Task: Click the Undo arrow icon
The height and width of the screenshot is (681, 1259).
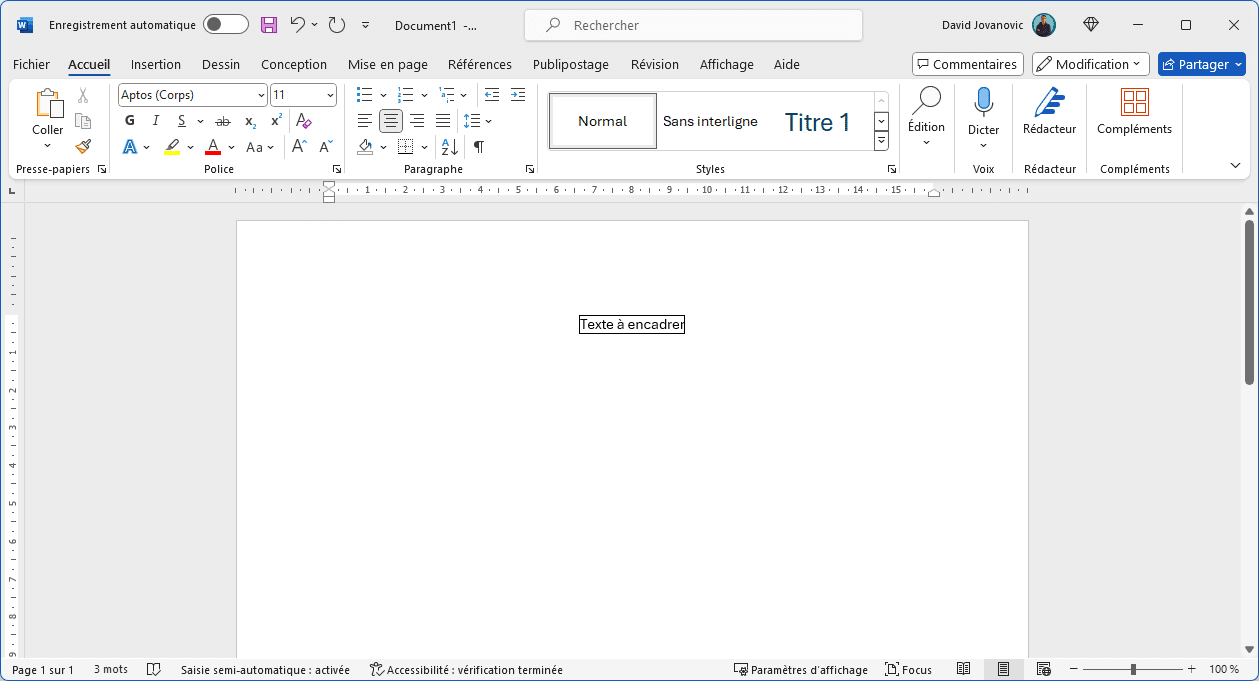Action: point(297,25)
